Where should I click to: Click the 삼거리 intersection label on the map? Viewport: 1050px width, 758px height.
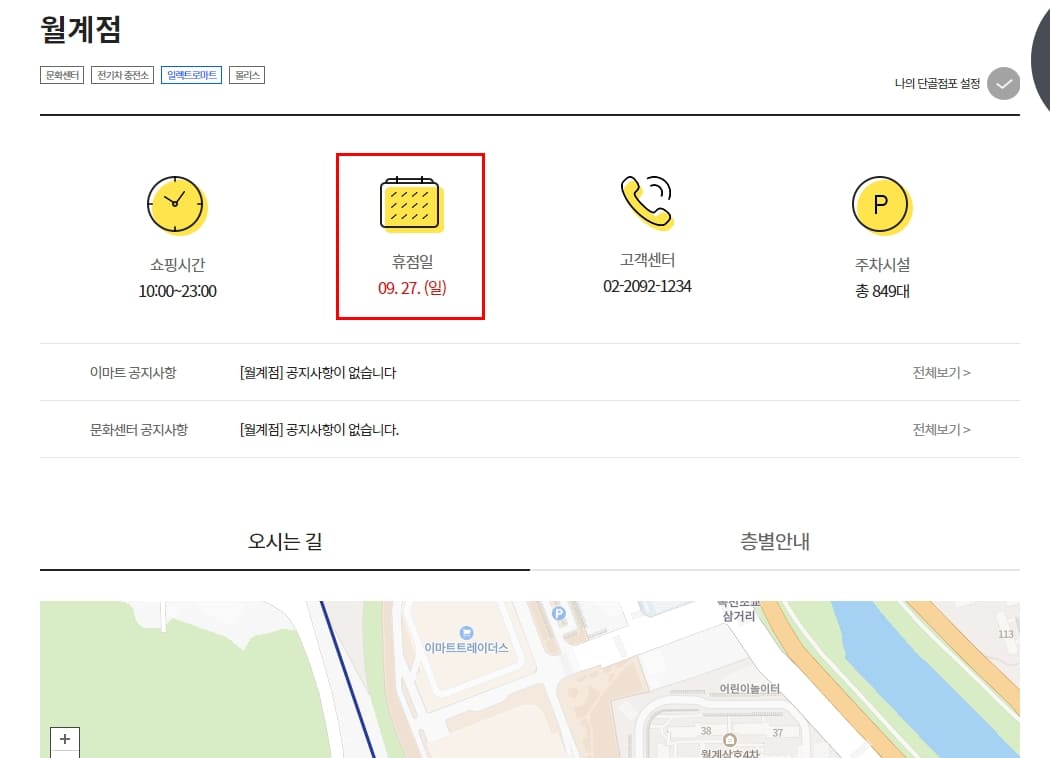click(739, 616)
